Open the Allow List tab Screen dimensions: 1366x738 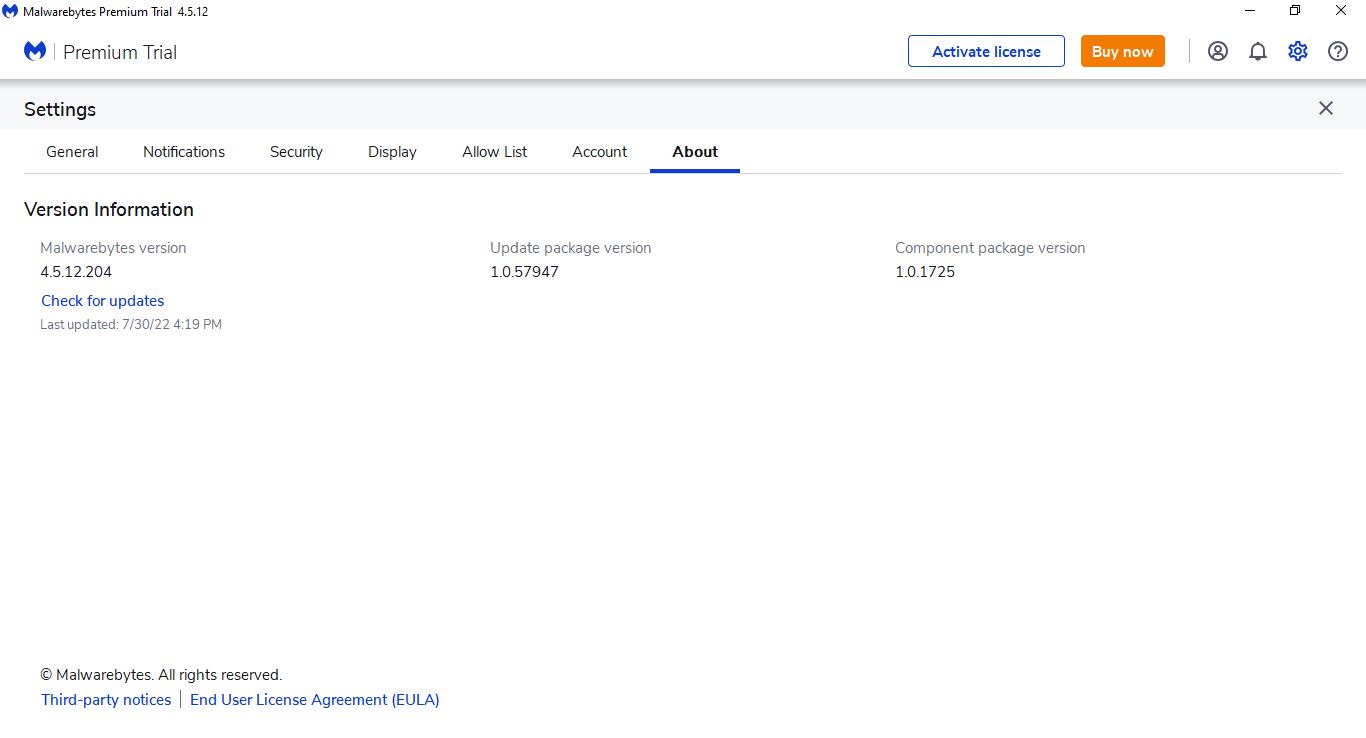point(495,152)
